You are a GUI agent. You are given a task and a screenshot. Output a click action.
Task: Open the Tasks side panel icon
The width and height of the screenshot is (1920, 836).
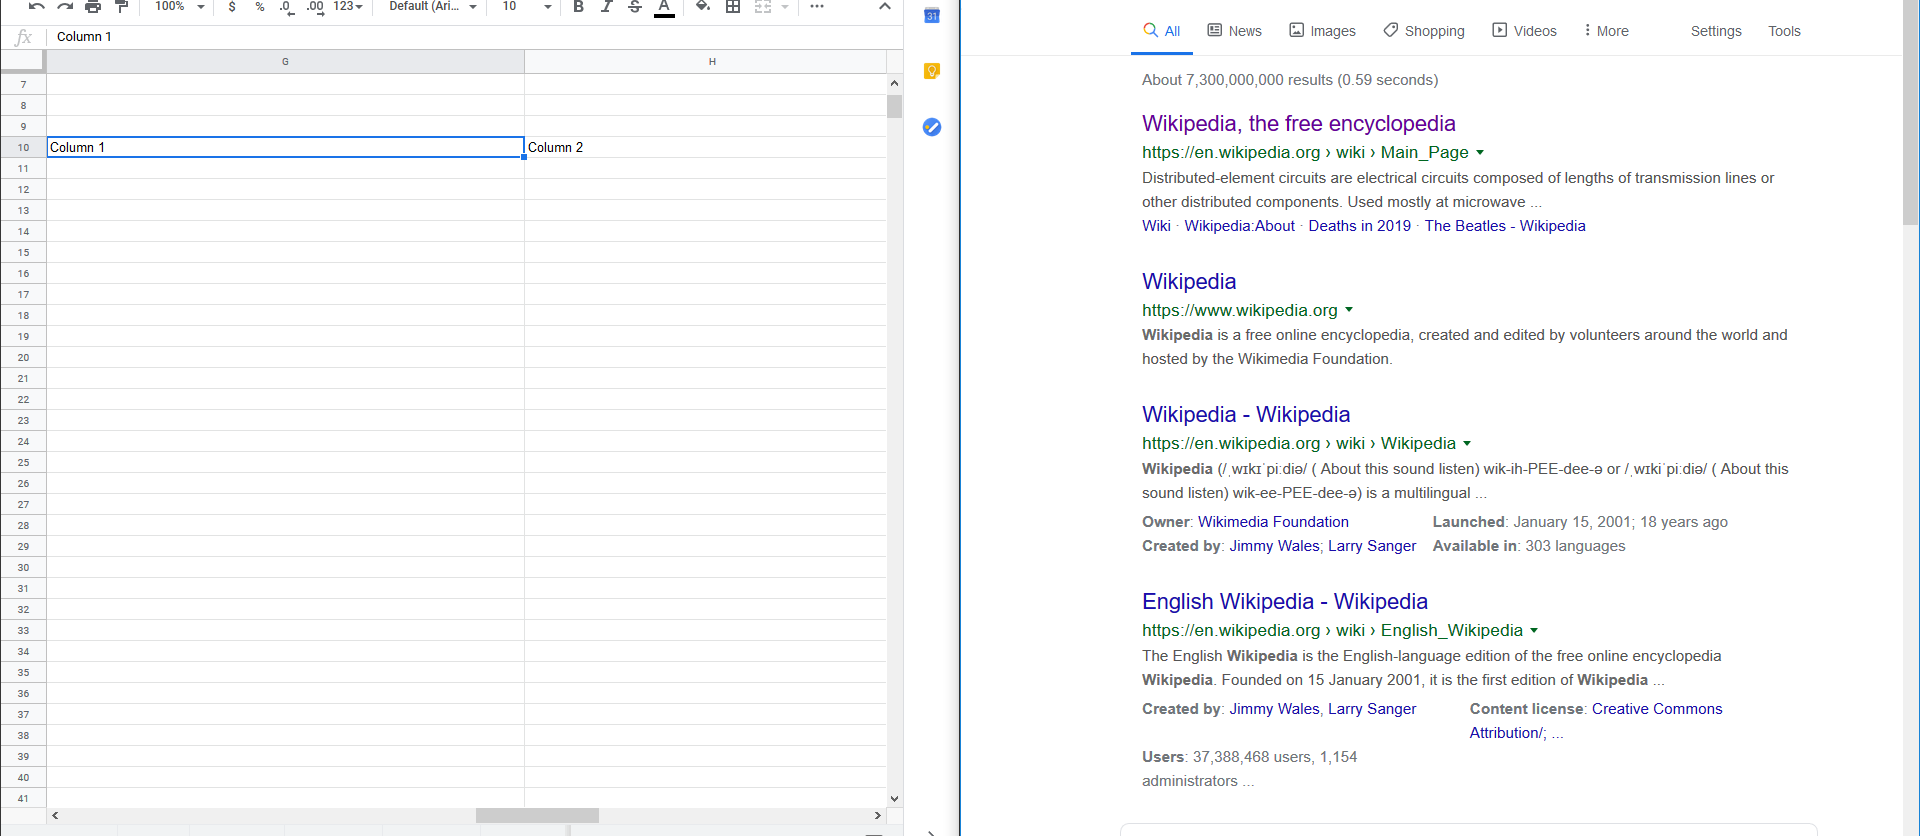(932, 127)
